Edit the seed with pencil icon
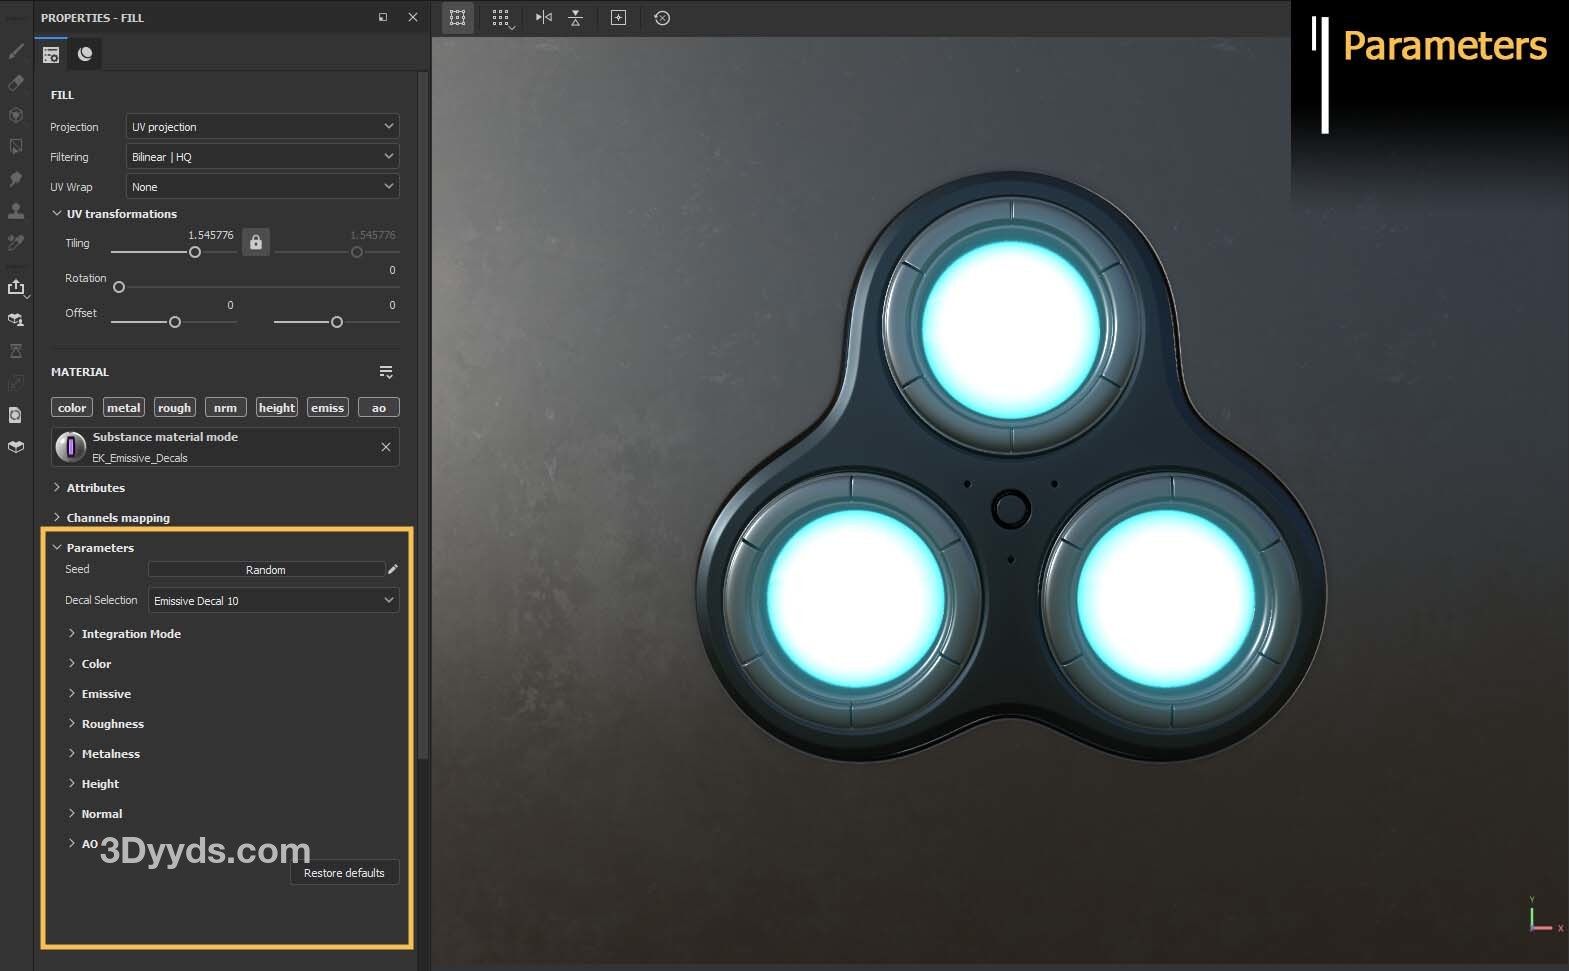The height and width of the screenshot is (971, 1569). [393, 569]
